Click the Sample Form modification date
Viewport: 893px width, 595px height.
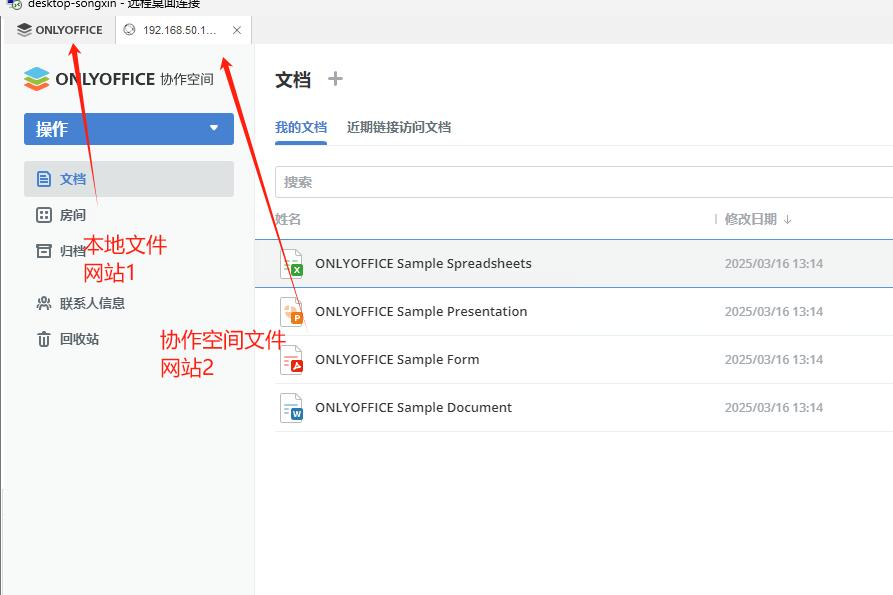pos(773,360)
